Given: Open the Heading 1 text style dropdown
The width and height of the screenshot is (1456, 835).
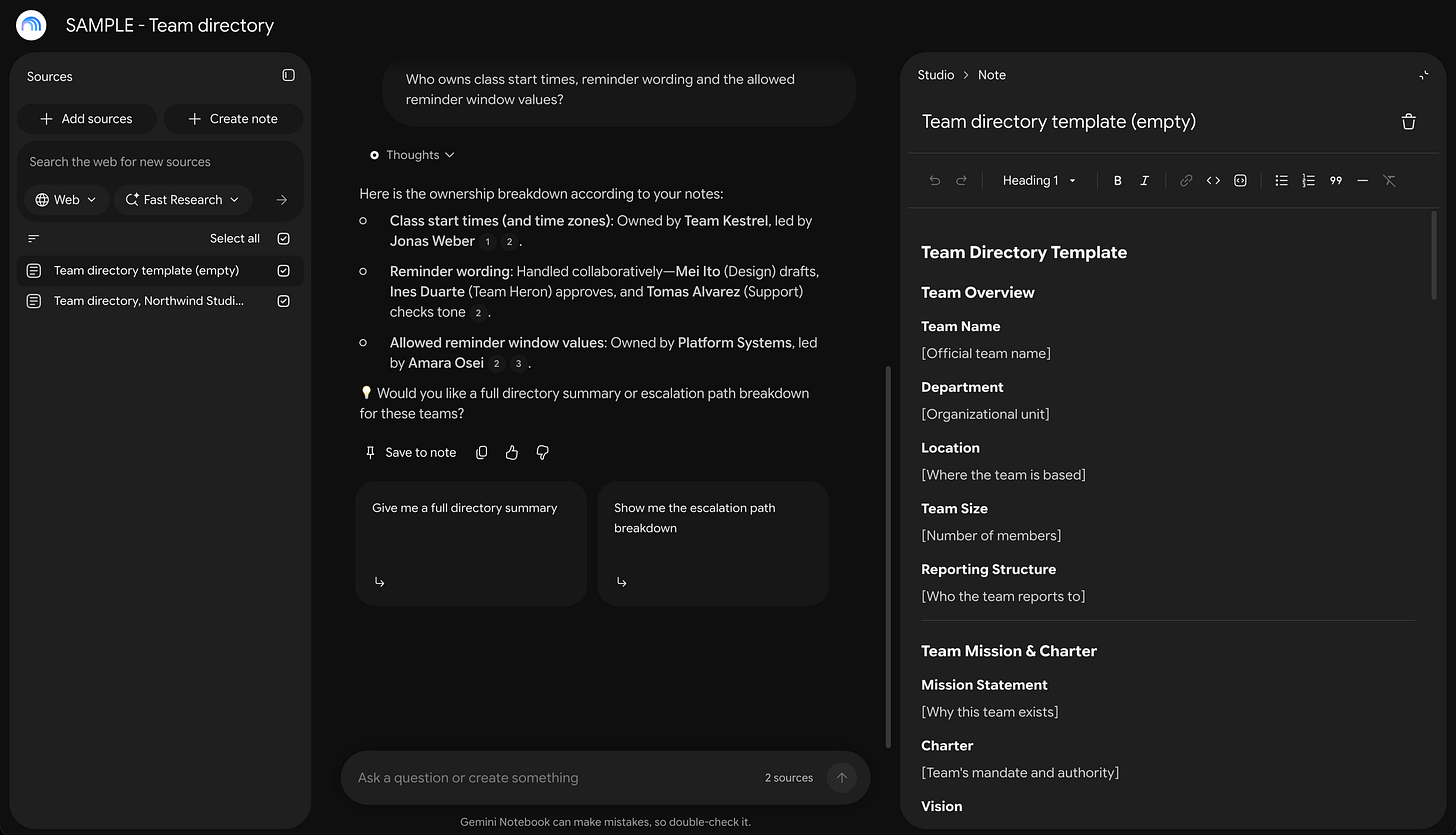Looking at the screenshot, I should [1039, 181].
